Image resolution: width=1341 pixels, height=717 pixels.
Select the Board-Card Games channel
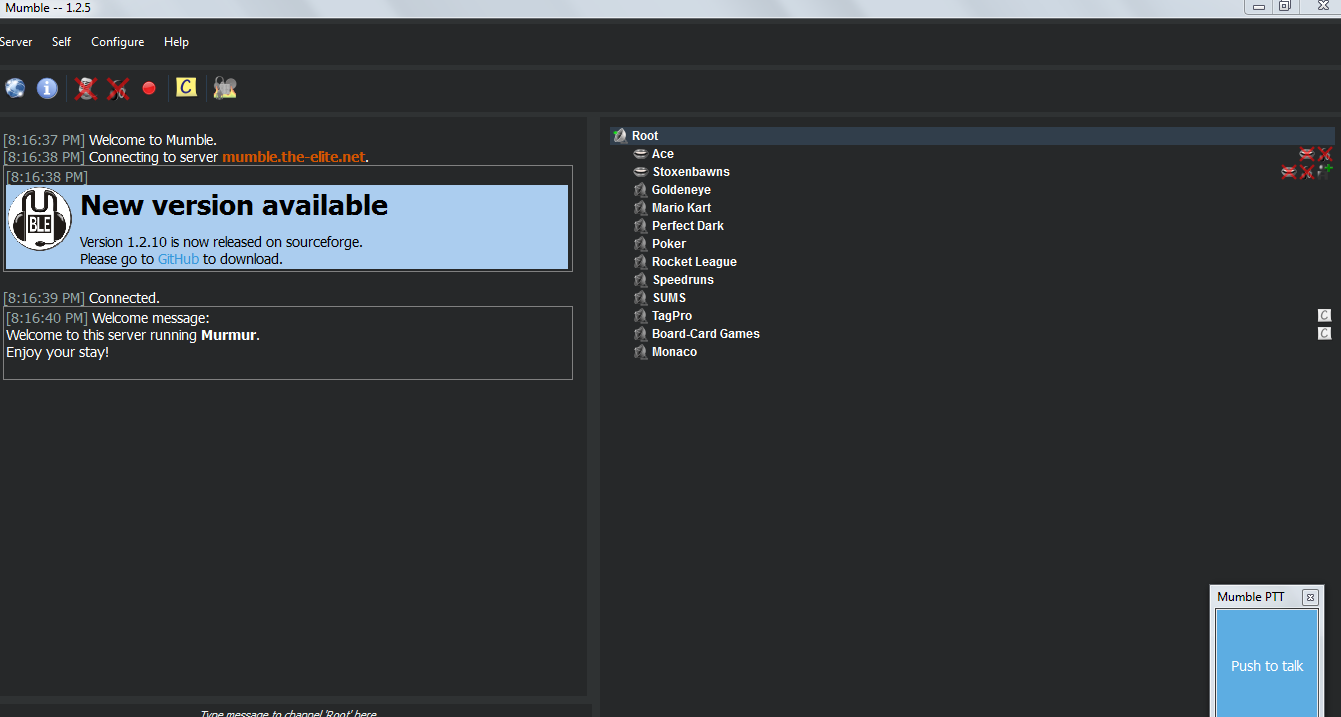706,334
